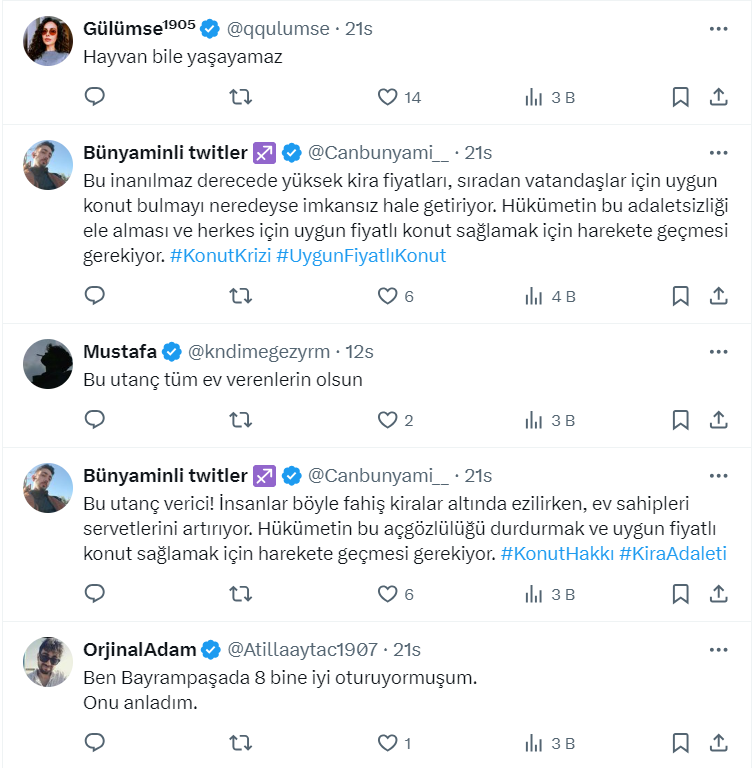Viewport: 753px width, 768px height.
Task: Like Mustafa's tweet
Action: 388,420
